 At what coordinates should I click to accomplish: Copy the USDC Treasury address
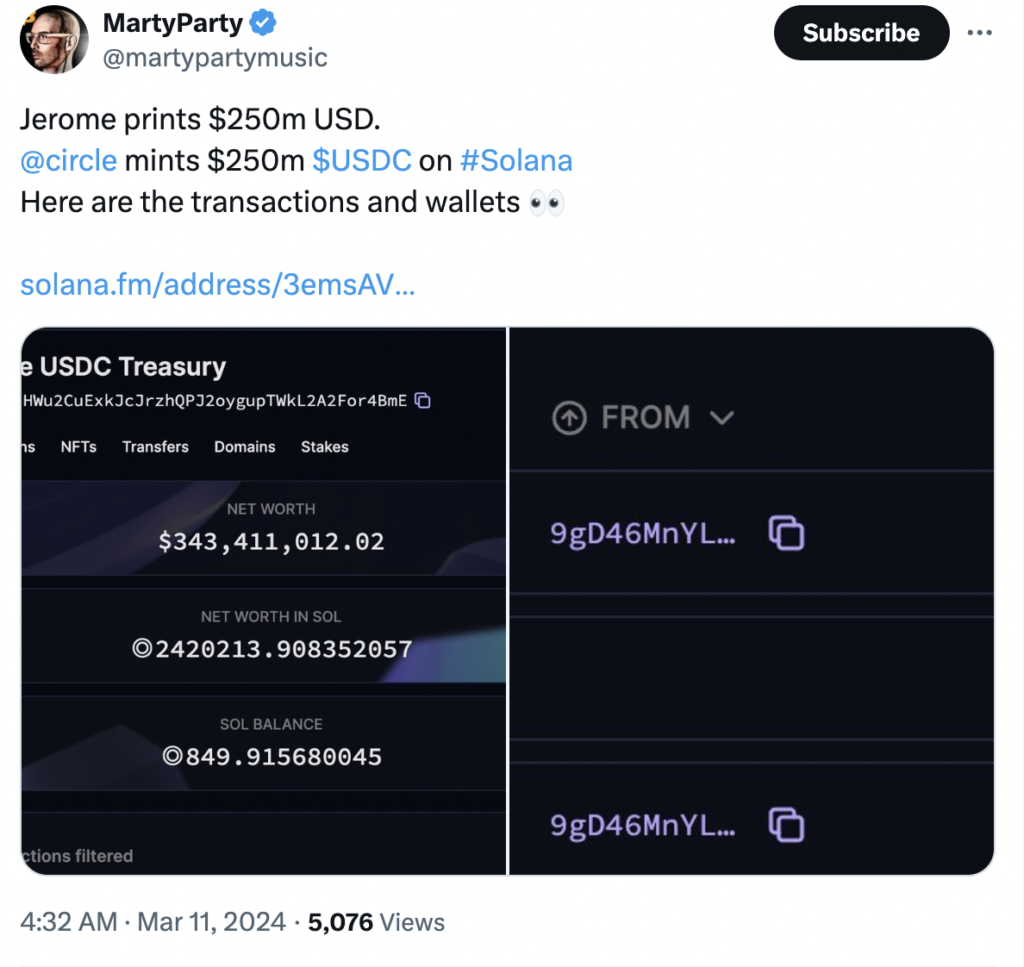pyautogui.click(x=423, y=401)
